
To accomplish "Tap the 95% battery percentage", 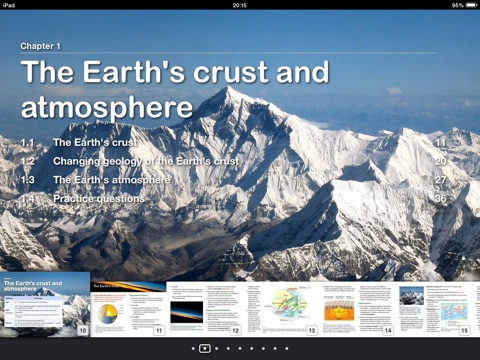I will pyautogui.click(x=458, y=5).
